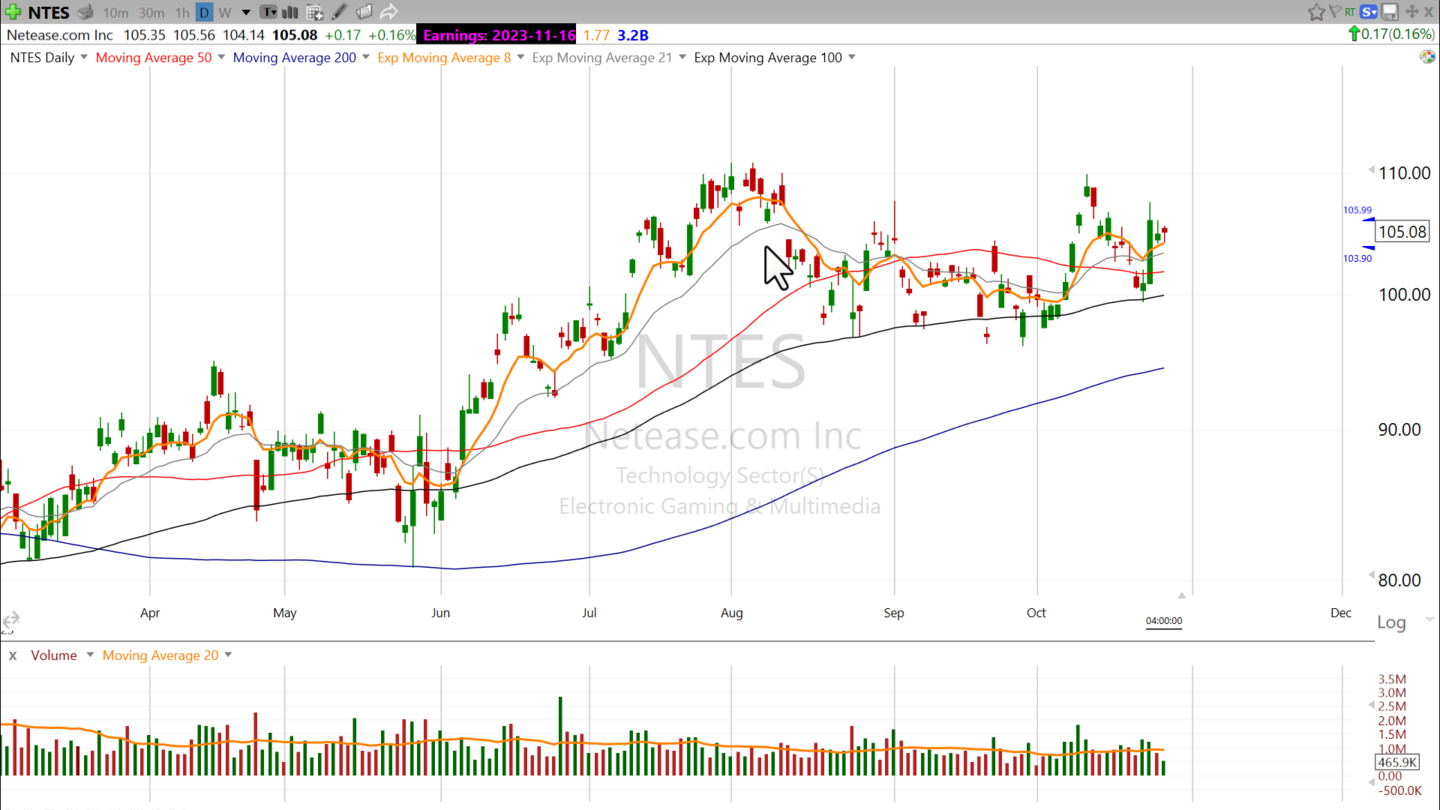Screen dimensions: 1440x810
Task: Click the arrows icon left of time axis
Action: (x=9, y=622)
